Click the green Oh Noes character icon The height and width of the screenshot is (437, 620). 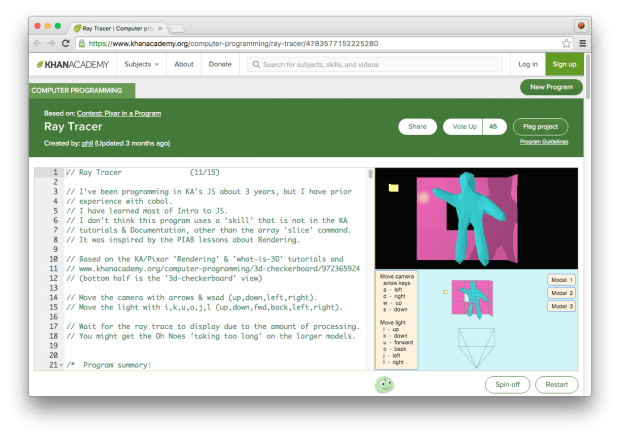coord(383,385)
